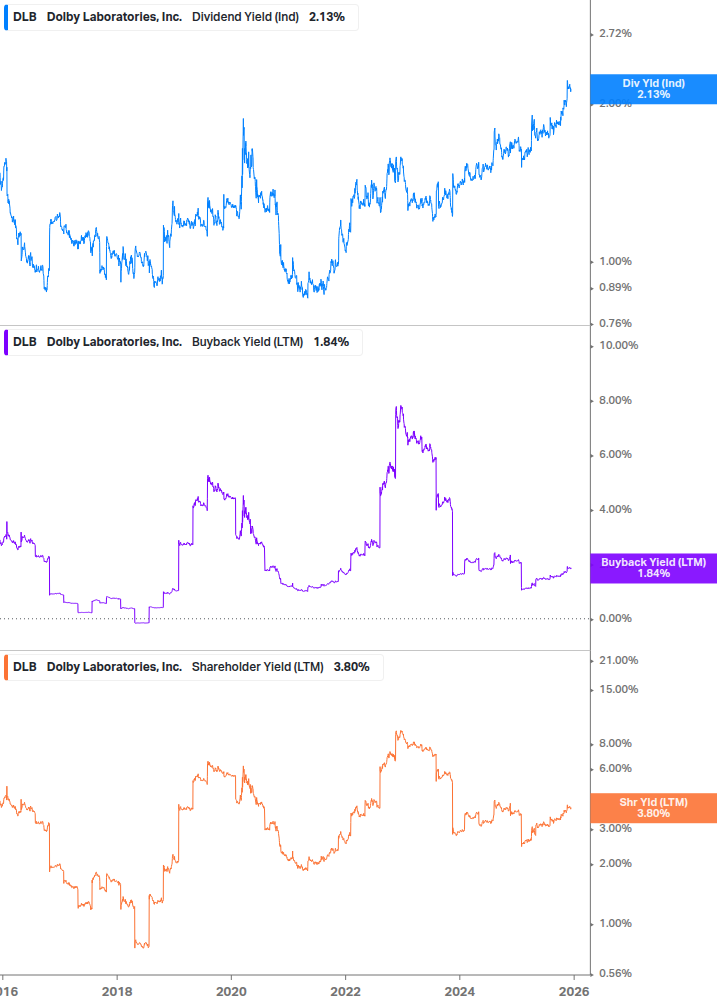Click the 0.56% tick on shareholder axis
The height and width of the screenshot is (1005, 717).
click(x=615, y=974)
